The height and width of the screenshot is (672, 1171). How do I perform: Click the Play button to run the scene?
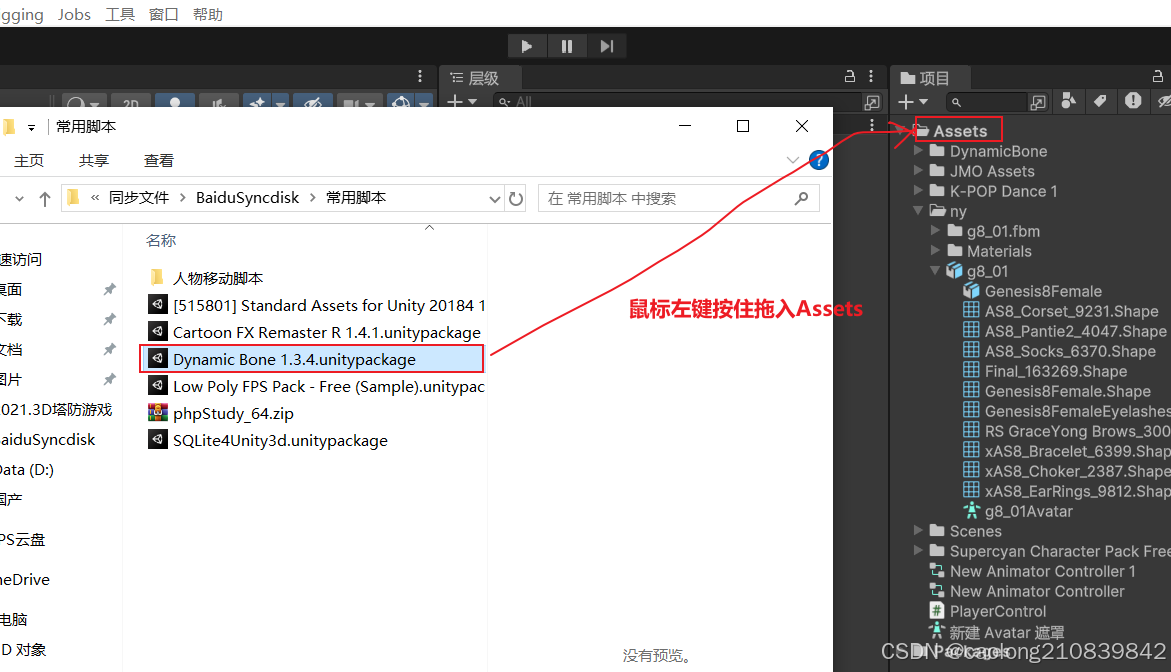[x=527, y=45]
